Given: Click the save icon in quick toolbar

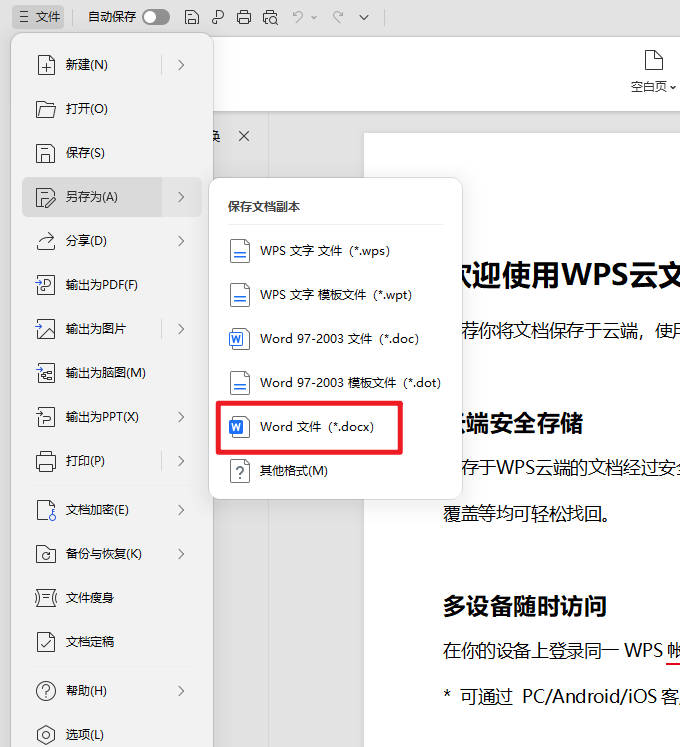Looking at the screenshot, I should point(192,18).
